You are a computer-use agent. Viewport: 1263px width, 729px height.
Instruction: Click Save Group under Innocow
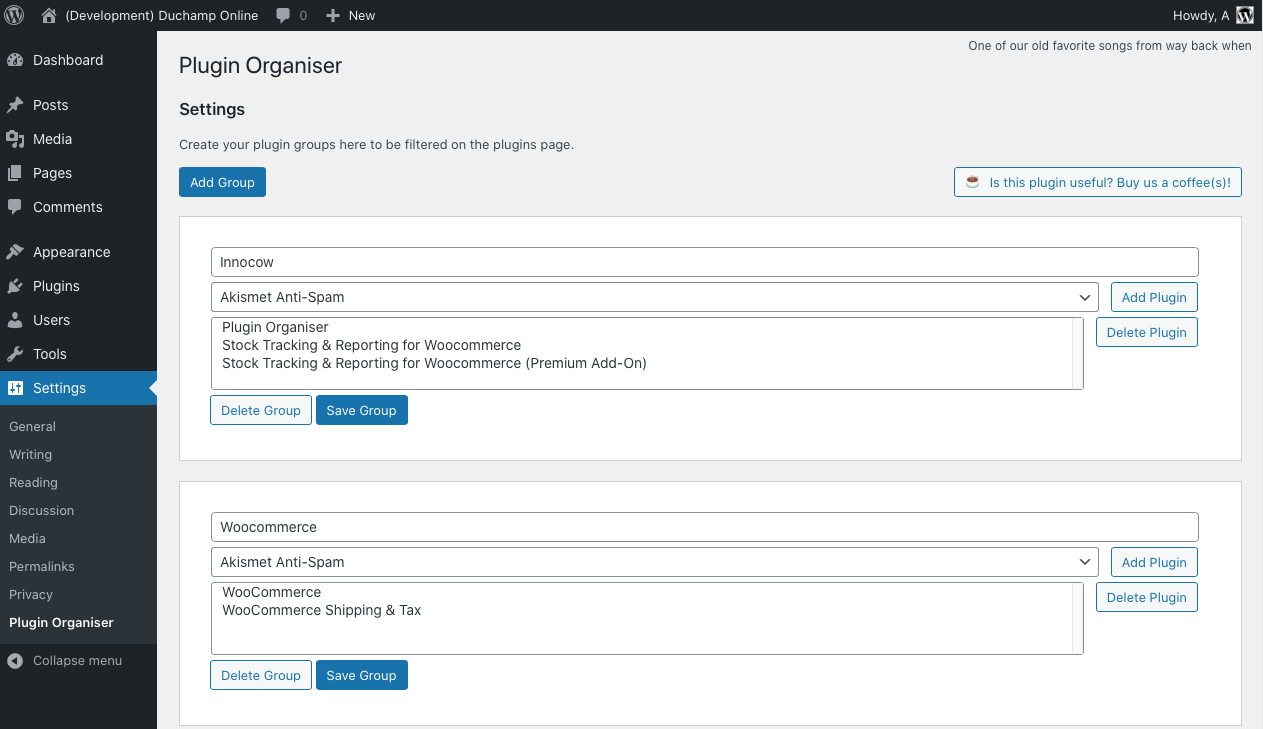[x=362, y=410]
